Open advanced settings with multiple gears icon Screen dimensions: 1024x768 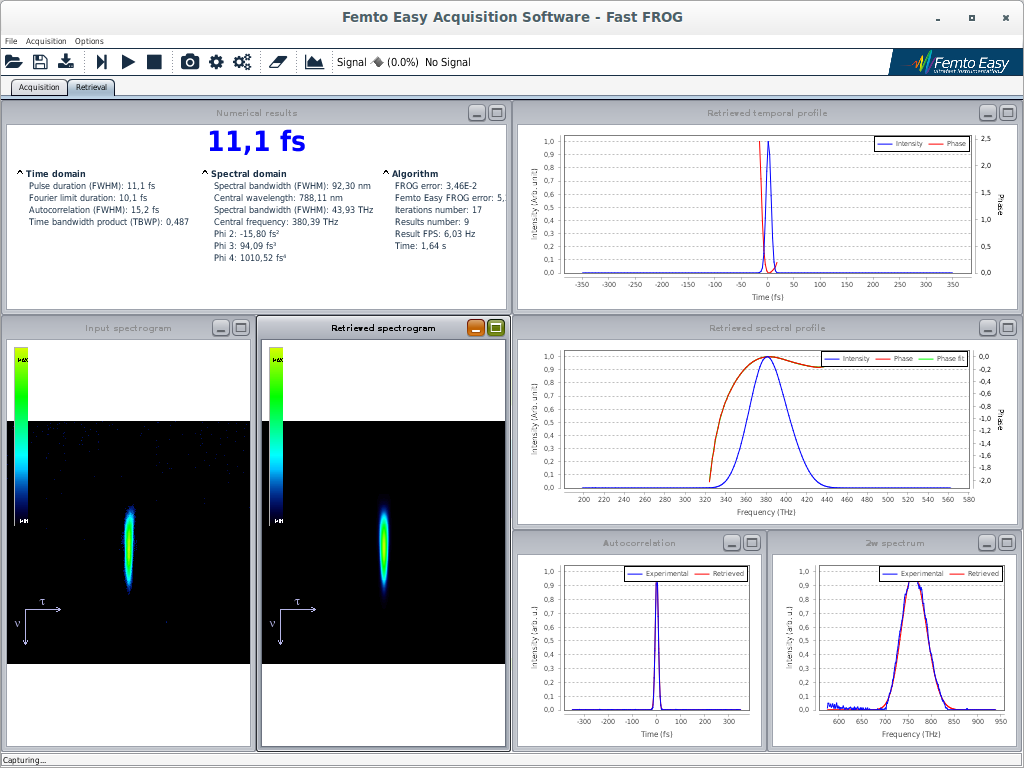(242, 62)
